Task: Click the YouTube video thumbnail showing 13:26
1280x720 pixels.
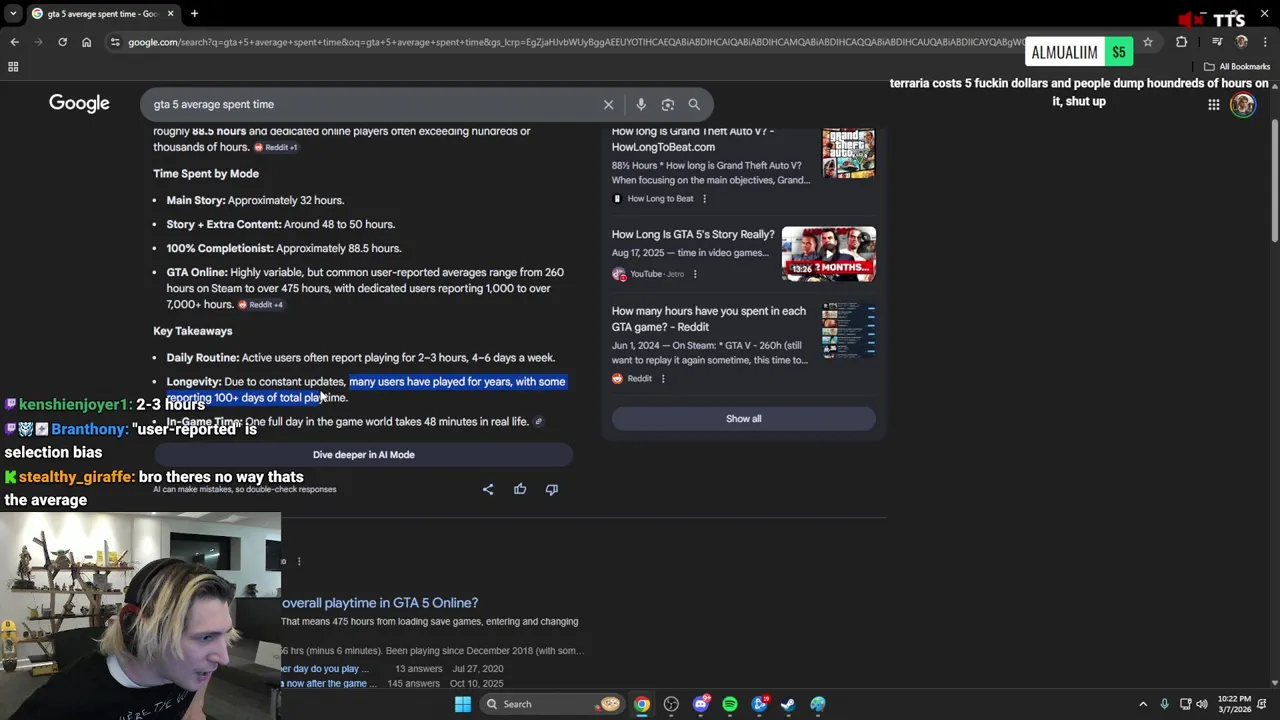Action: click(828, 254)
